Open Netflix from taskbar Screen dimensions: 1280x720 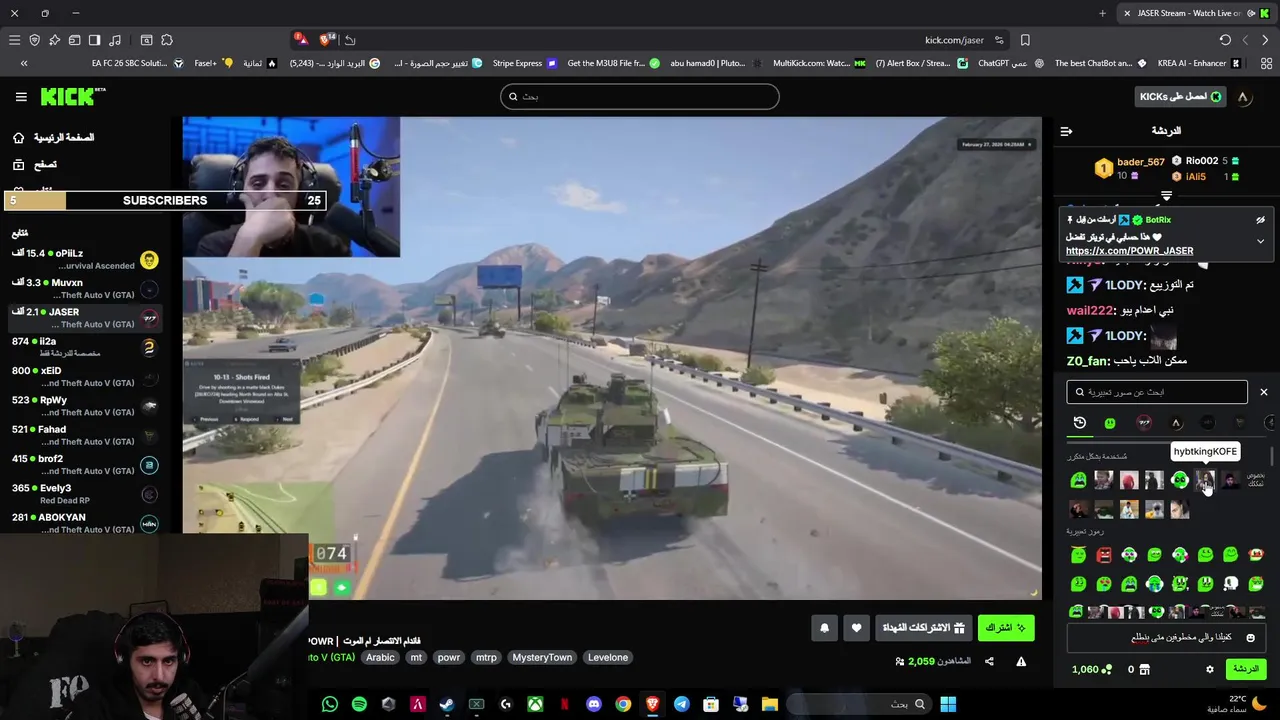point(565,704)
